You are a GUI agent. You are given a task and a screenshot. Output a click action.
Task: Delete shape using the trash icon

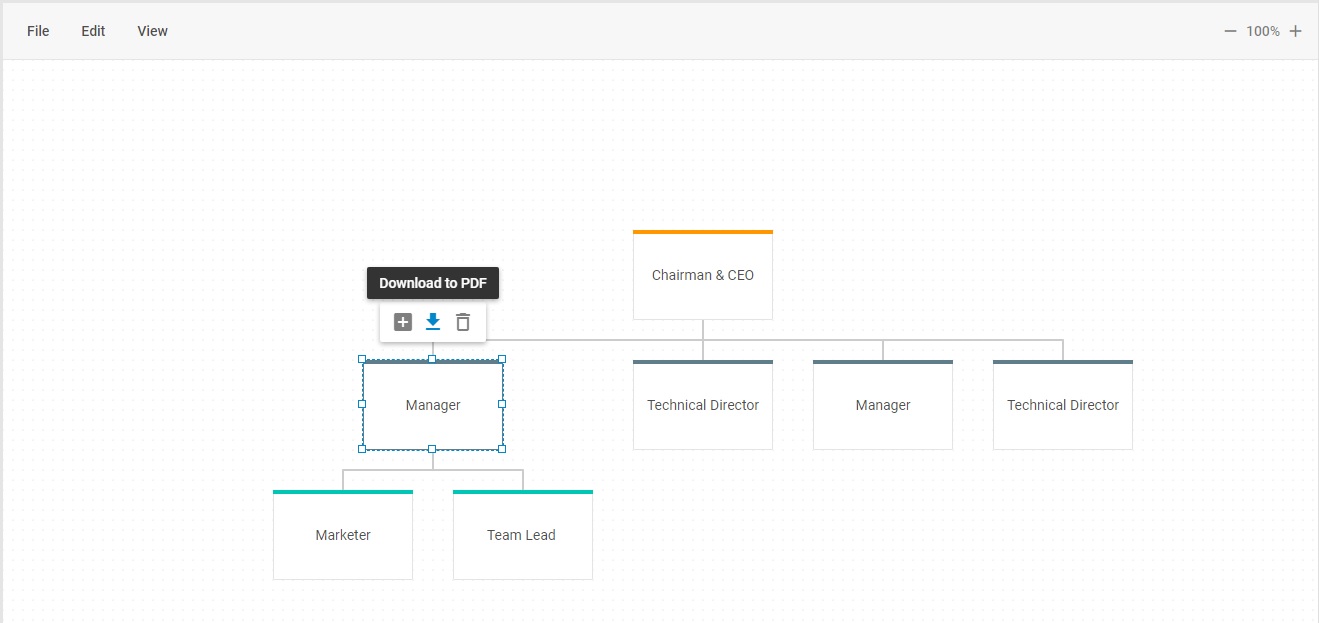click(463, 322)
